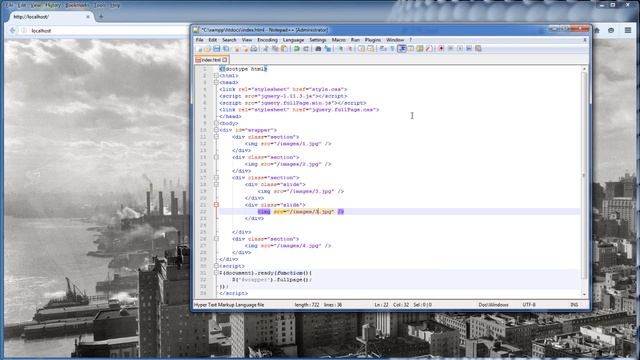Screen dimensions: 640x360
Task: Click the browser Back arrow button
Action: tap(12, 31)
